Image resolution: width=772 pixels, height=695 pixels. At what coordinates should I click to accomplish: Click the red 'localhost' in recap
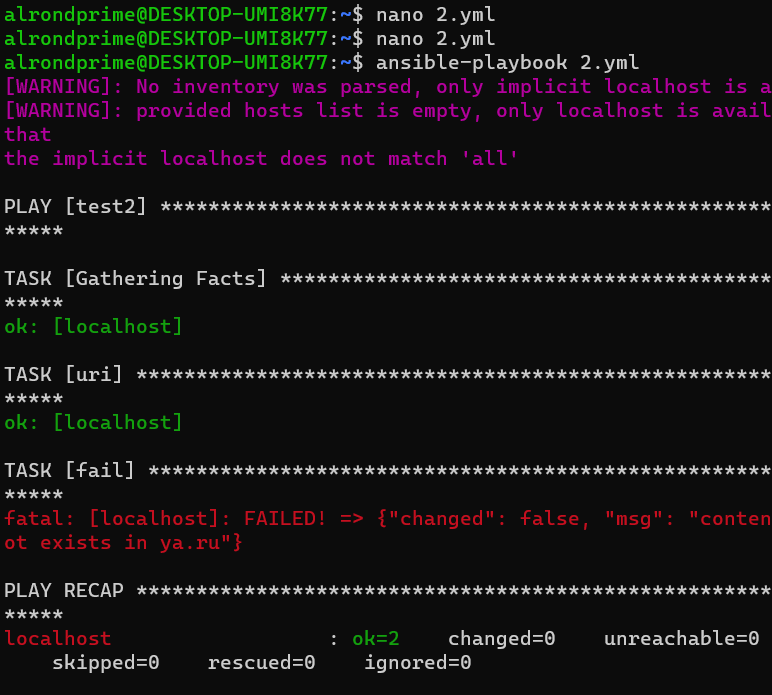click(x=58, y=639)
